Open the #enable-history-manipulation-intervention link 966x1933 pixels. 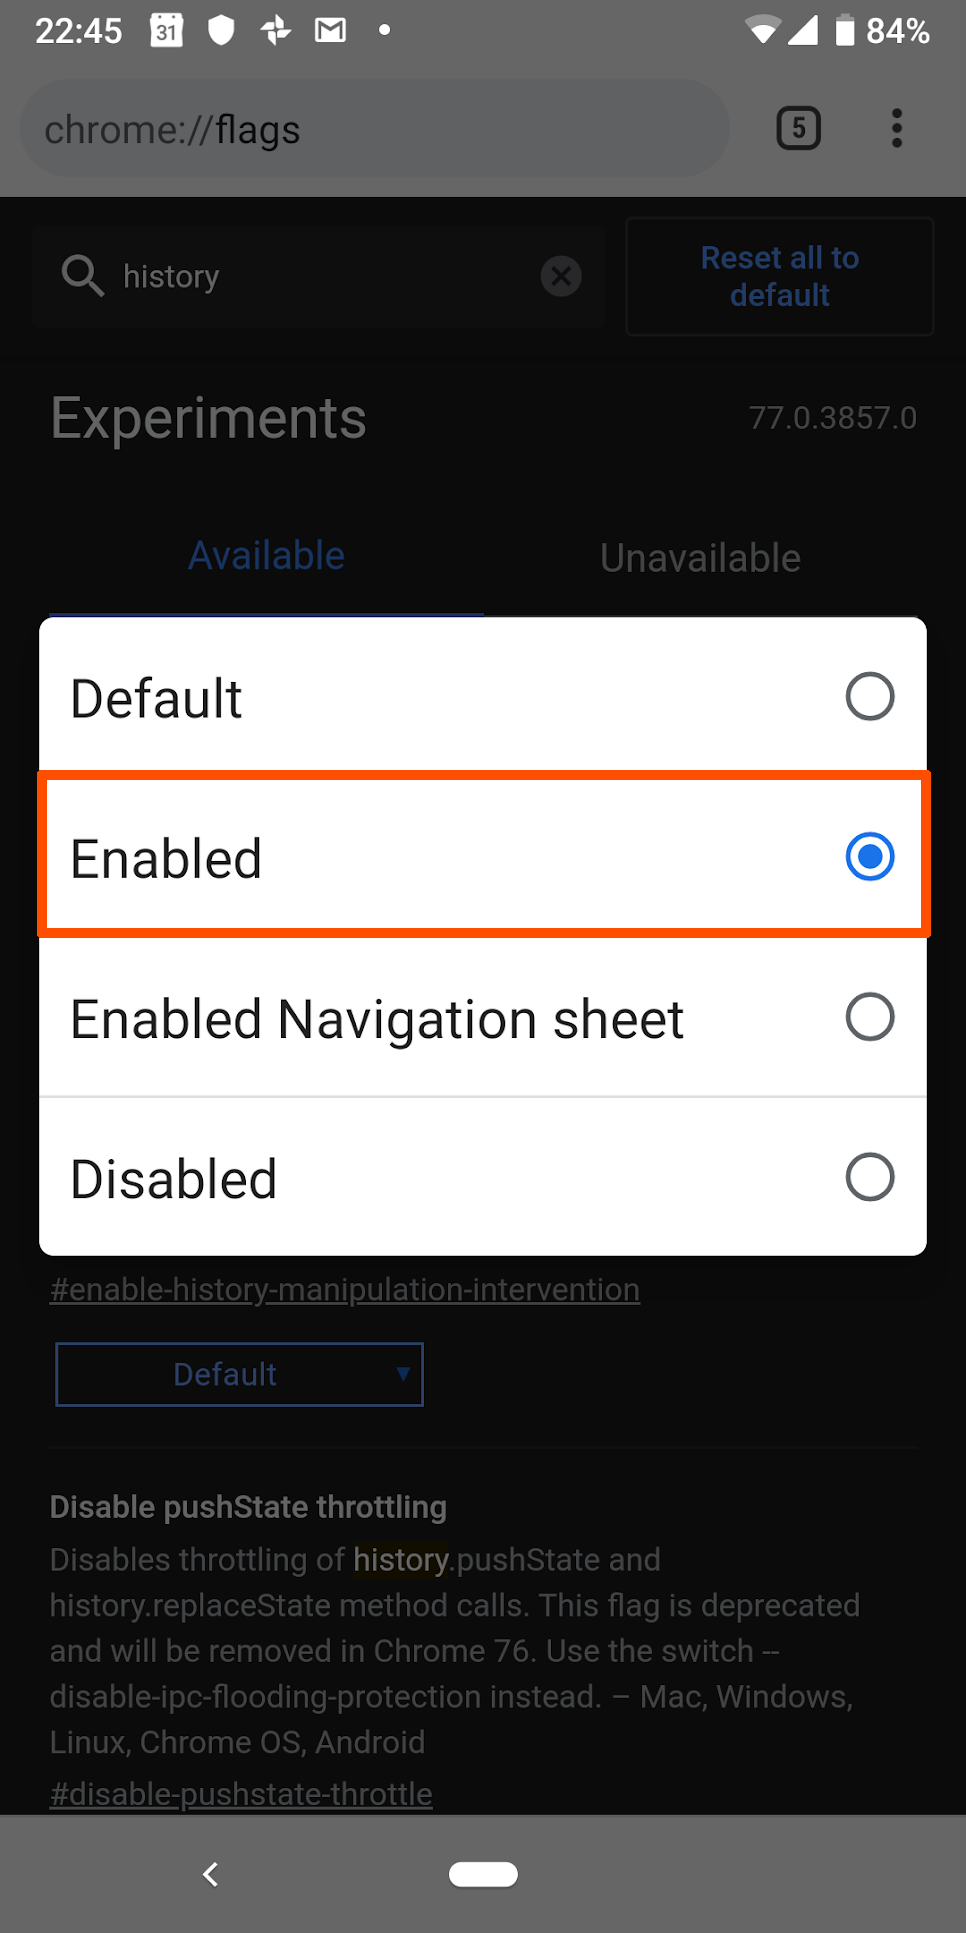pyautogui.click(x=345, y=1289)
